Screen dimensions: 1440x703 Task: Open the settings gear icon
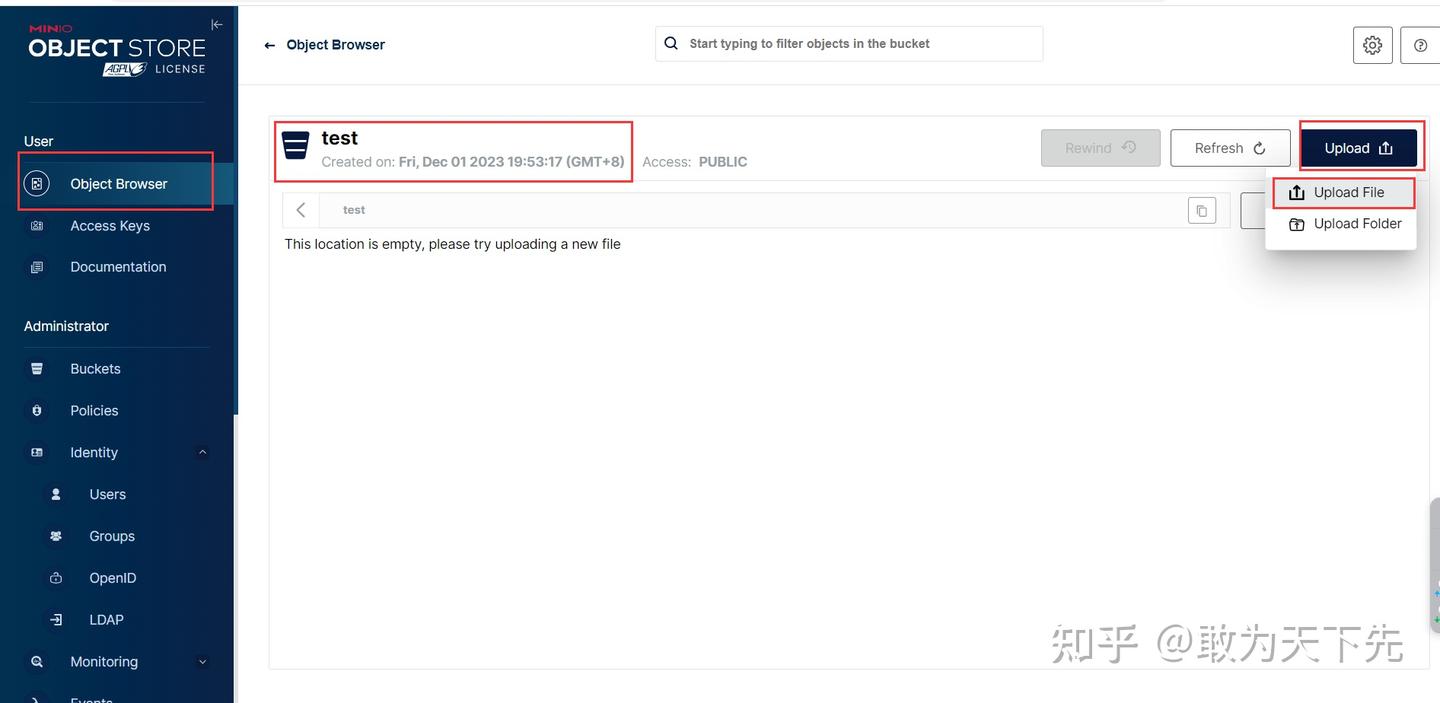(1373, 45)
